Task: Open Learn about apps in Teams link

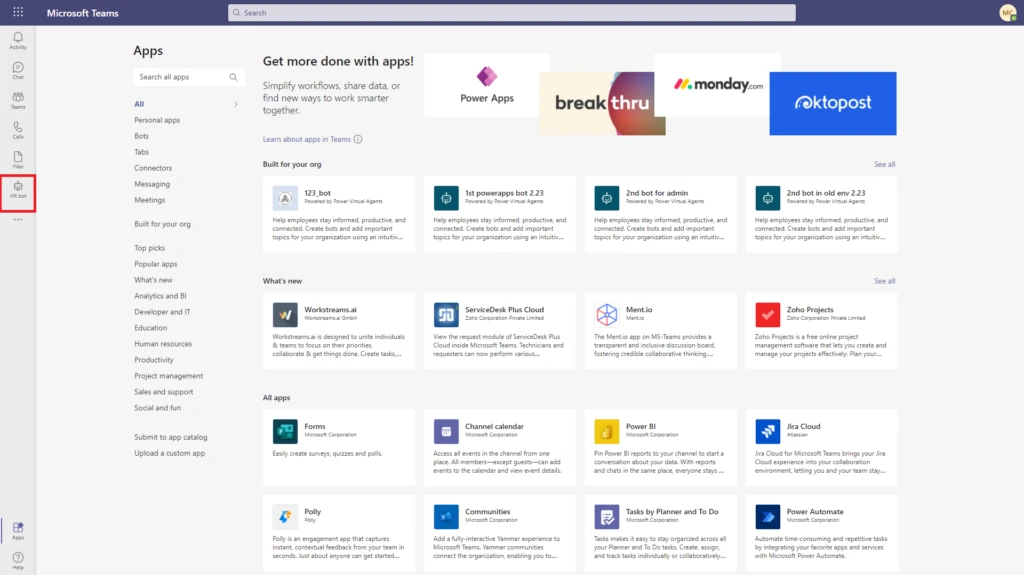Action: 307,139
